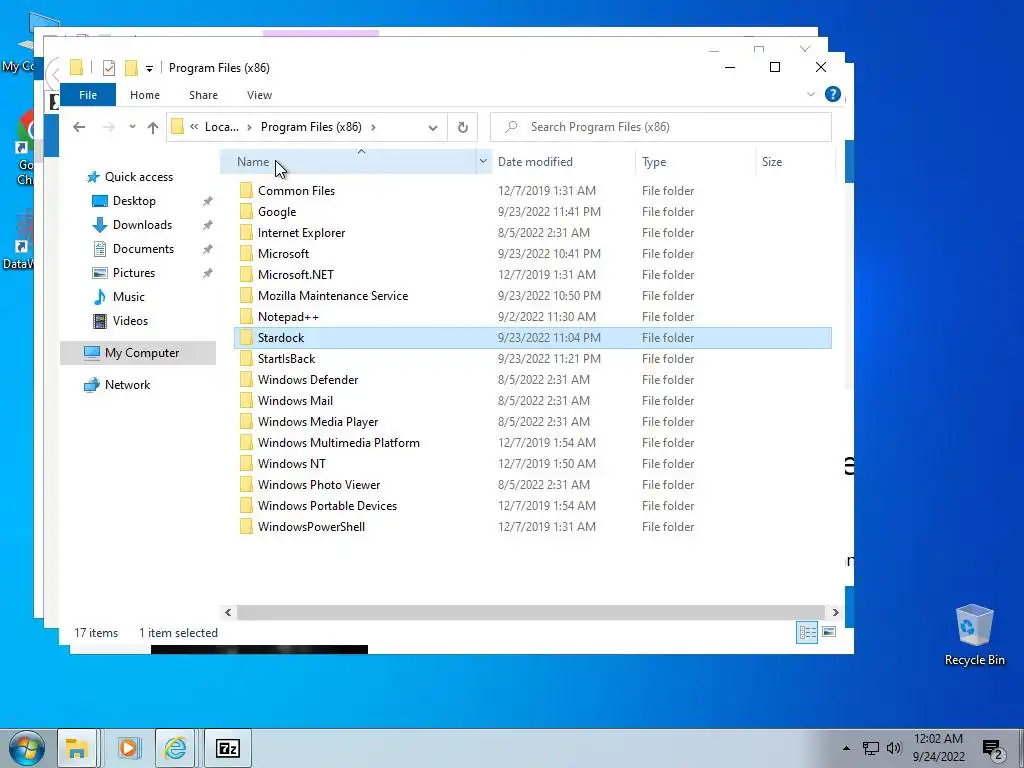Click the pin icon next to Desktop
1024x768 pixels.
(207, 201)
